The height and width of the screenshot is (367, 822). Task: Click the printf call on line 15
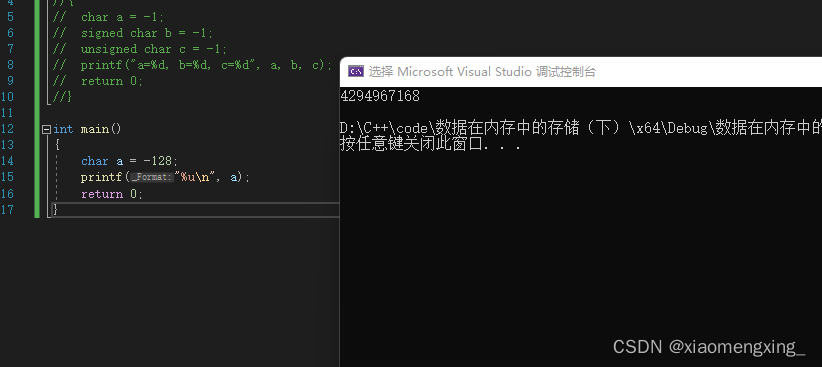165,178
